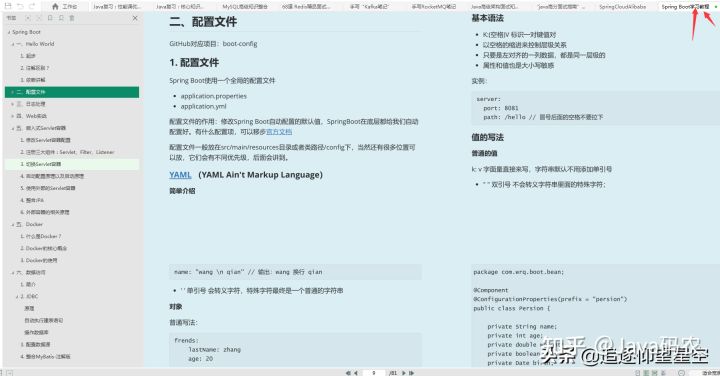Open the YAML hyperlink heading
Screen dimensions: 720x376
(180, 175)
